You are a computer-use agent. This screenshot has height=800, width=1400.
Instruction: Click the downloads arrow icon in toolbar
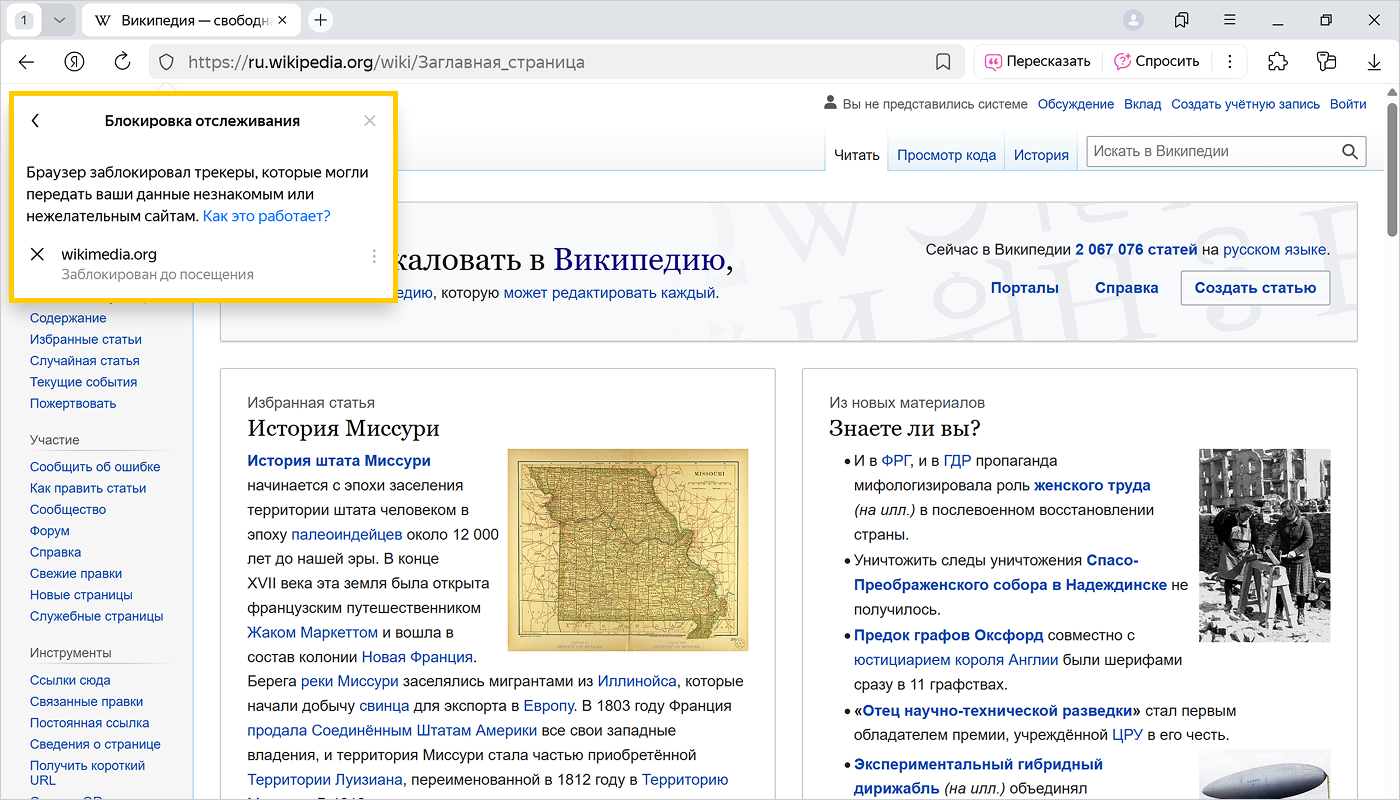(x=1374, y=62)
